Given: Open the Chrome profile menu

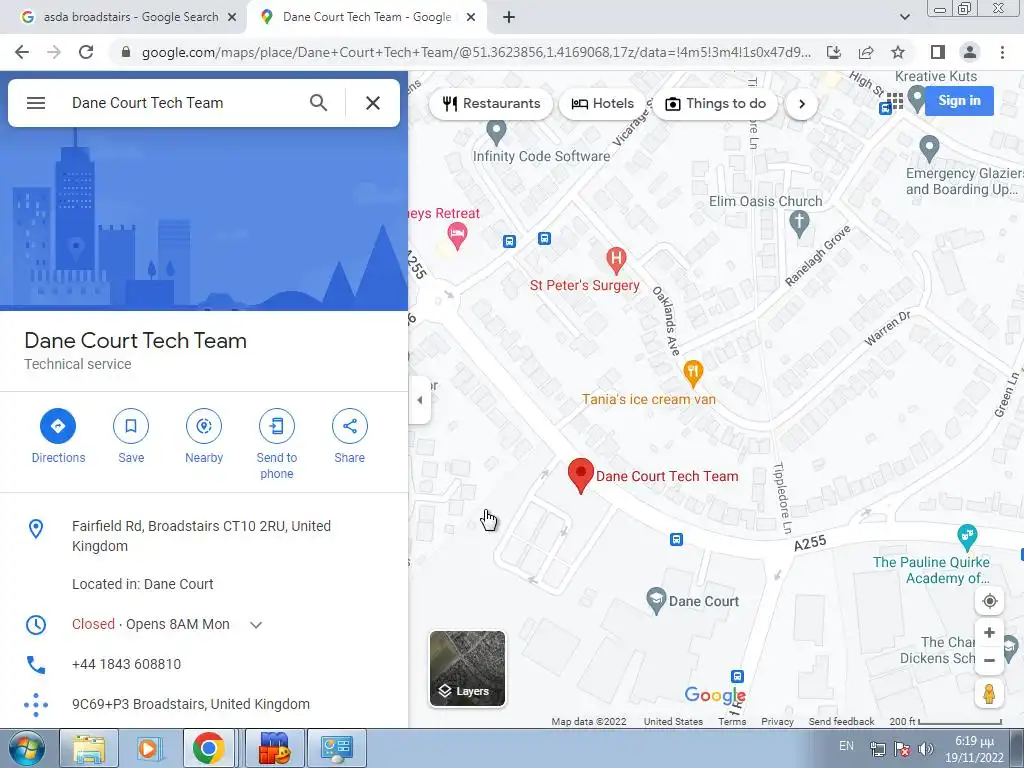Looking at the screenshot, I should [970, 52].
